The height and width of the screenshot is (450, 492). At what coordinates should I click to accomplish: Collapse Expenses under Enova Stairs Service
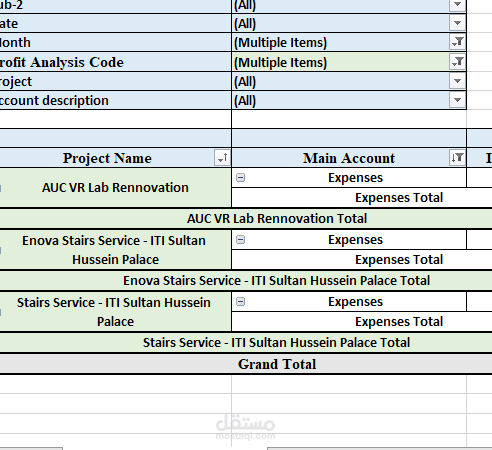(240, 240)
